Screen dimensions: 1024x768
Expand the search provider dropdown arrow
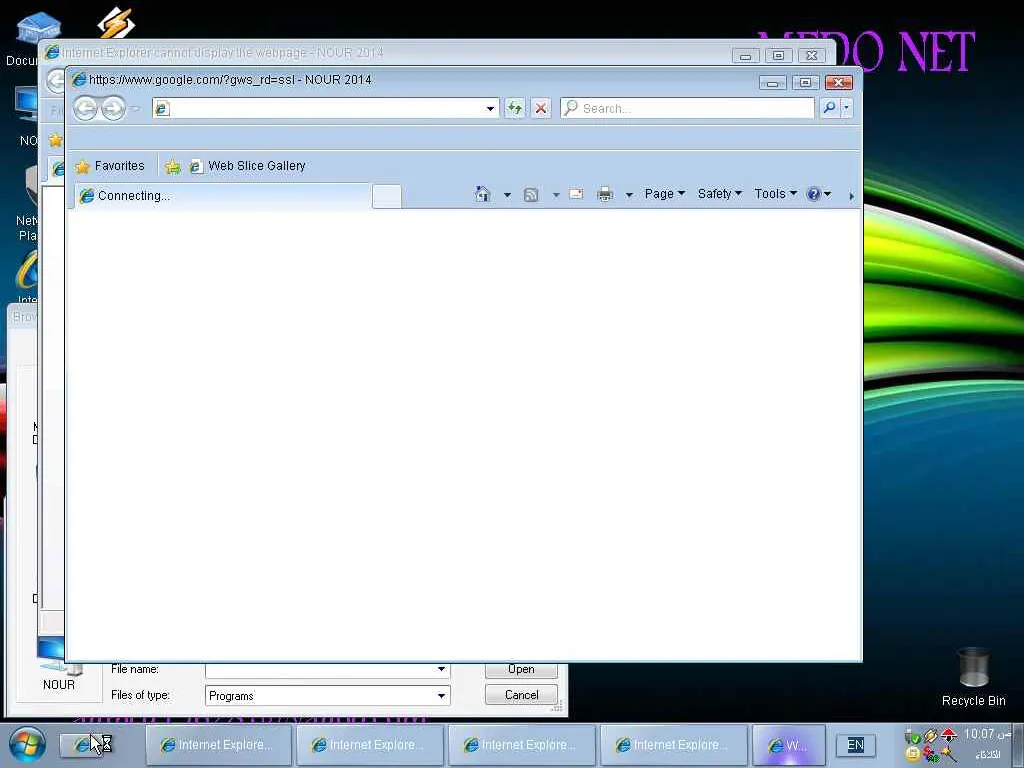(x=847, y=108)
